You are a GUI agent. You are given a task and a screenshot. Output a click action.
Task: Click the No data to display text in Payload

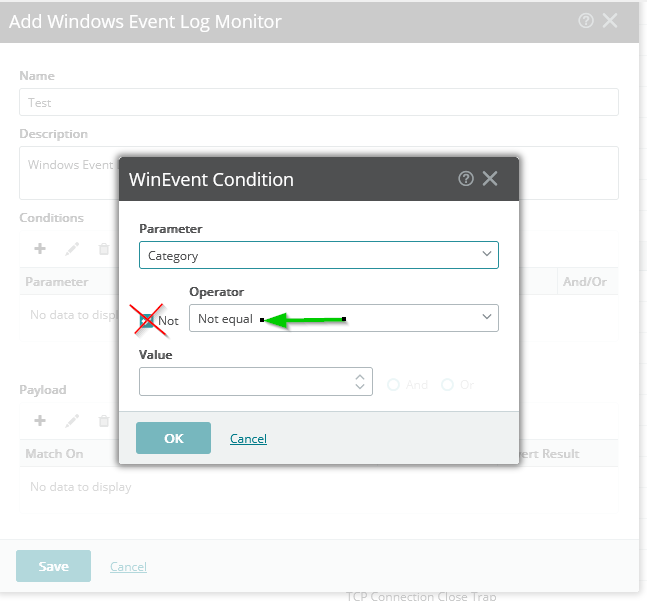[x=81, y=487]
